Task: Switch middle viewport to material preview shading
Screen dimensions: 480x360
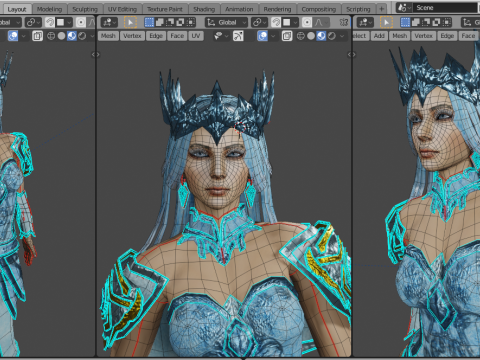Action: (x=321, y=36)
